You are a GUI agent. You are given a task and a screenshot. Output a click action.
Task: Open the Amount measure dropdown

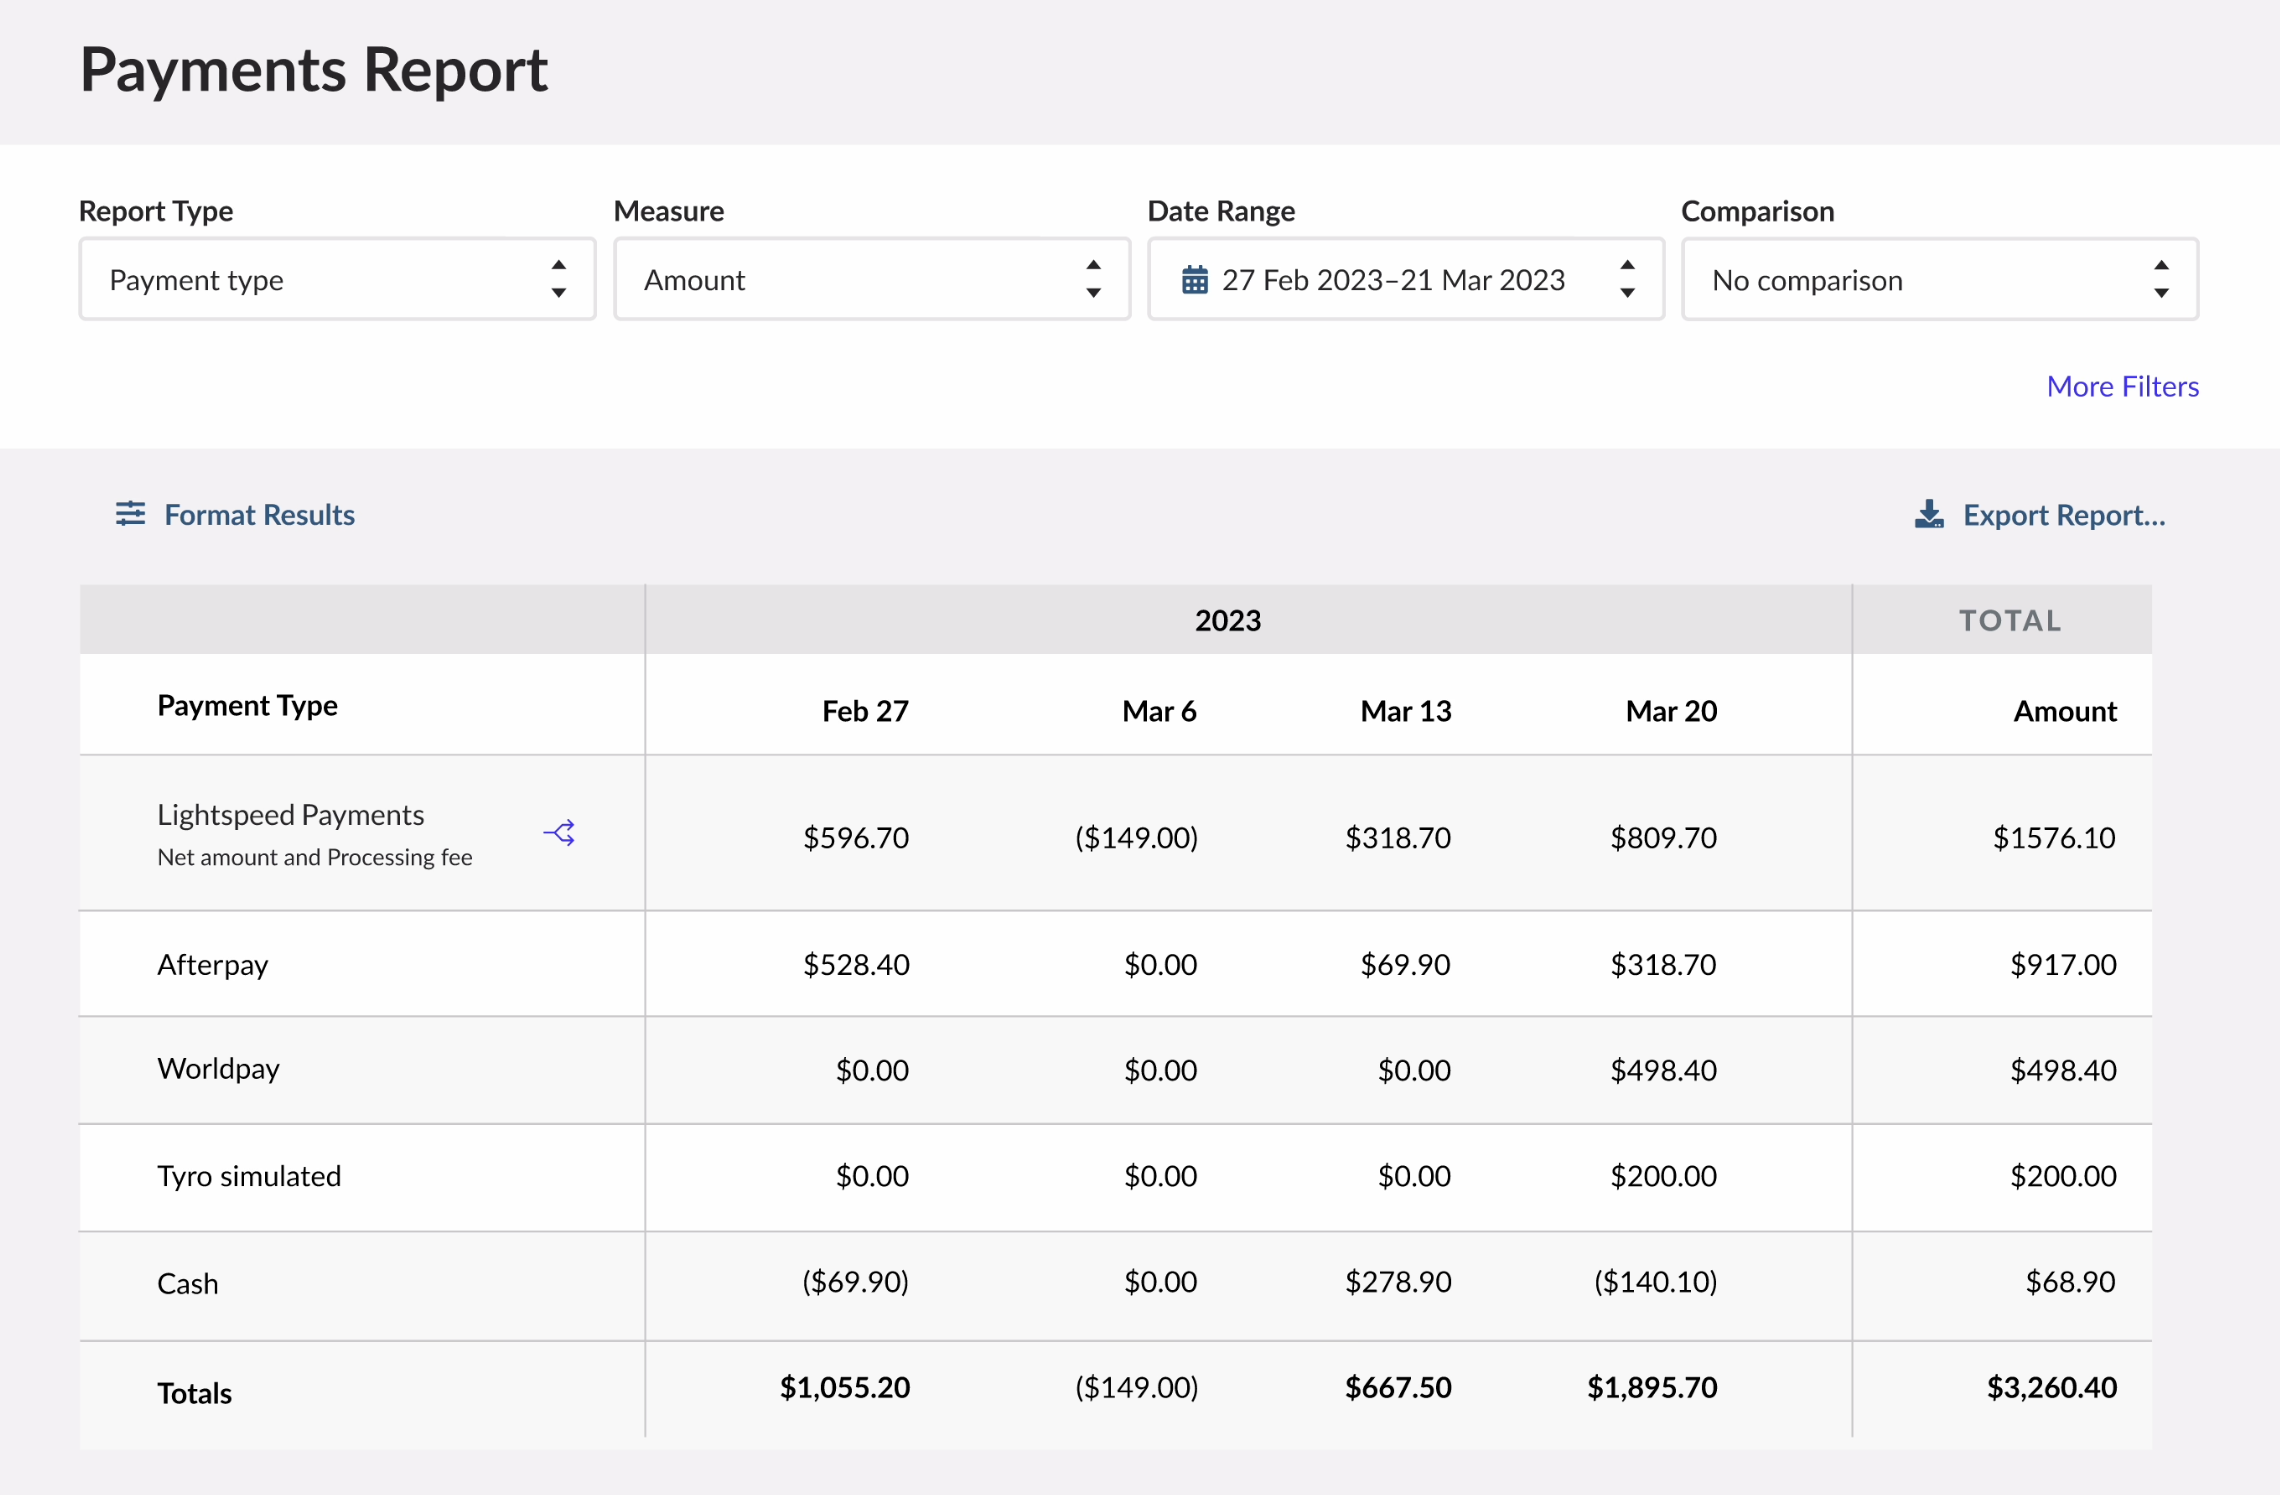tap(850, 280)
